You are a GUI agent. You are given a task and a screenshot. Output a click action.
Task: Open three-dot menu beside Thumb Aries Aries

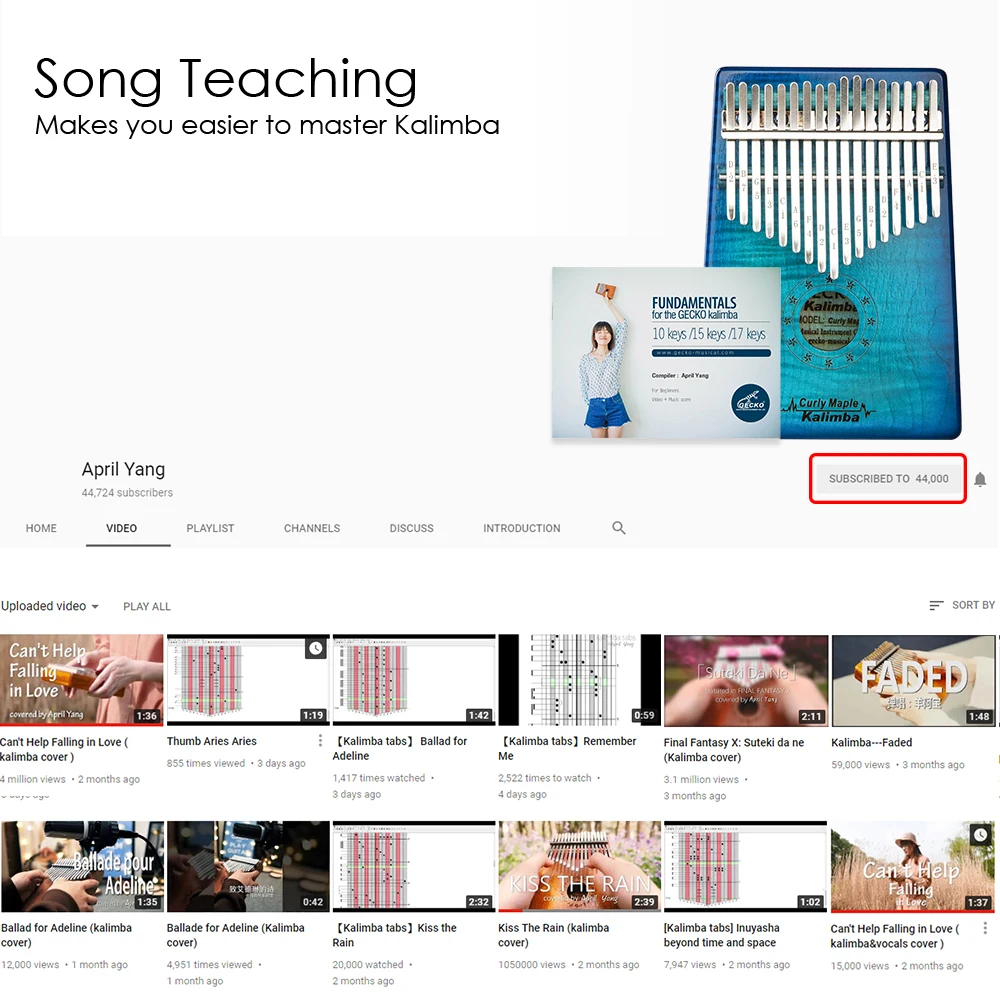tap(320, 740)
